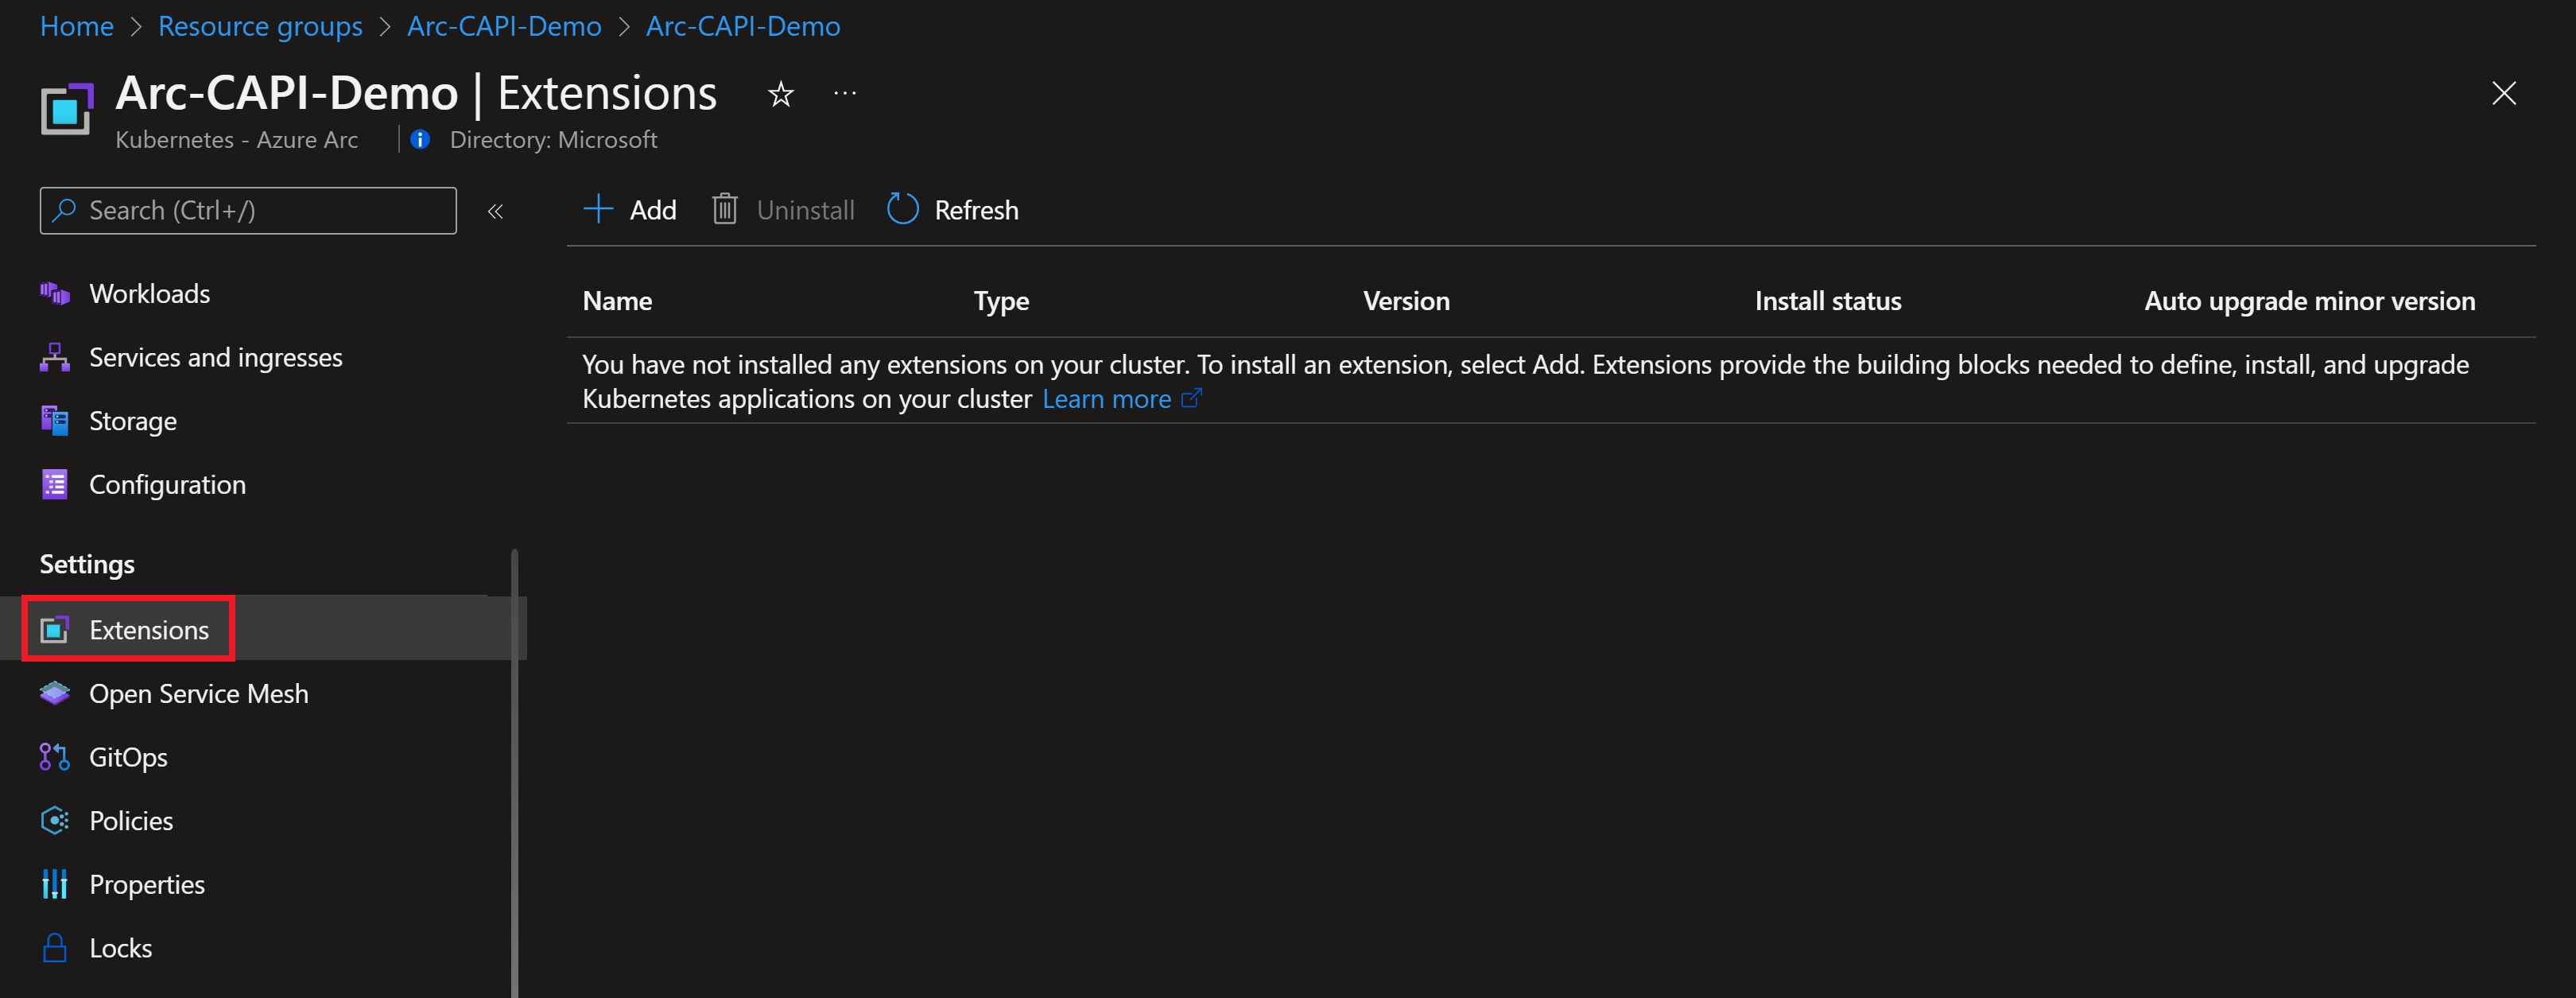Click the Properties sliders icon
The width and height of the screenshot is (2576, 998).
pyautogui.click(x=55, y=884)
